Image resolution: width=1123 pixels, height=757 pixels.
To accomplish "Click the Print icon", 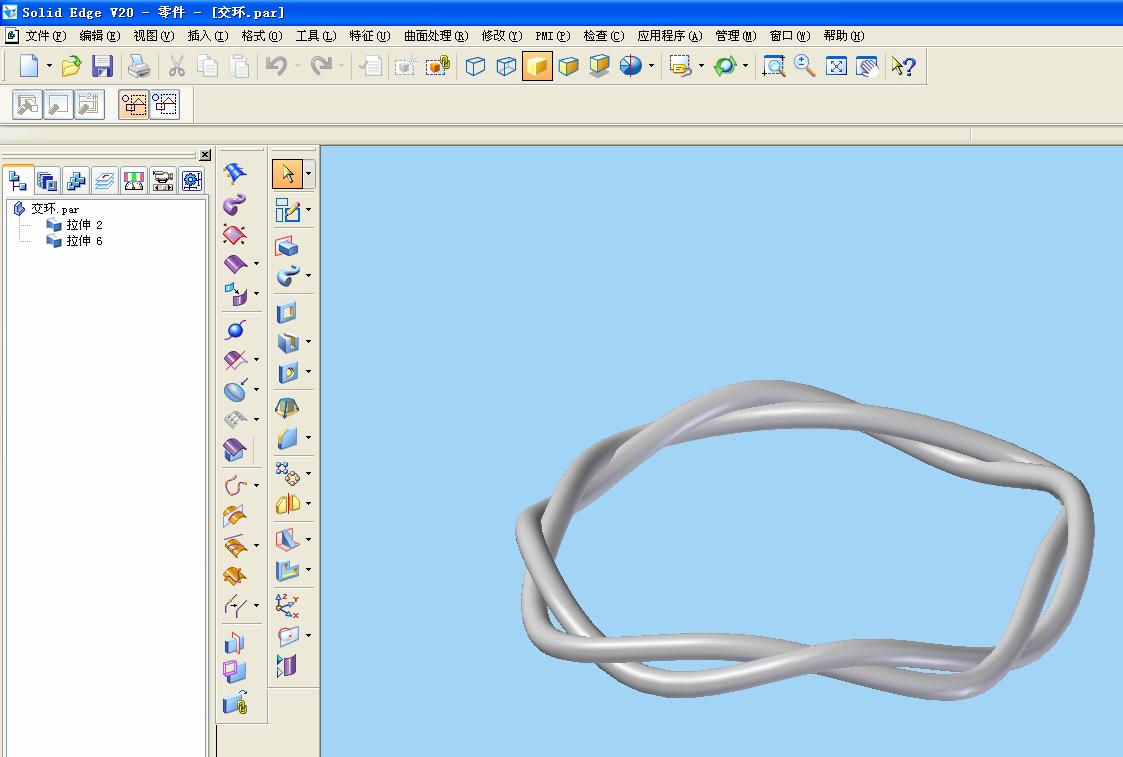I will [138, 66].
